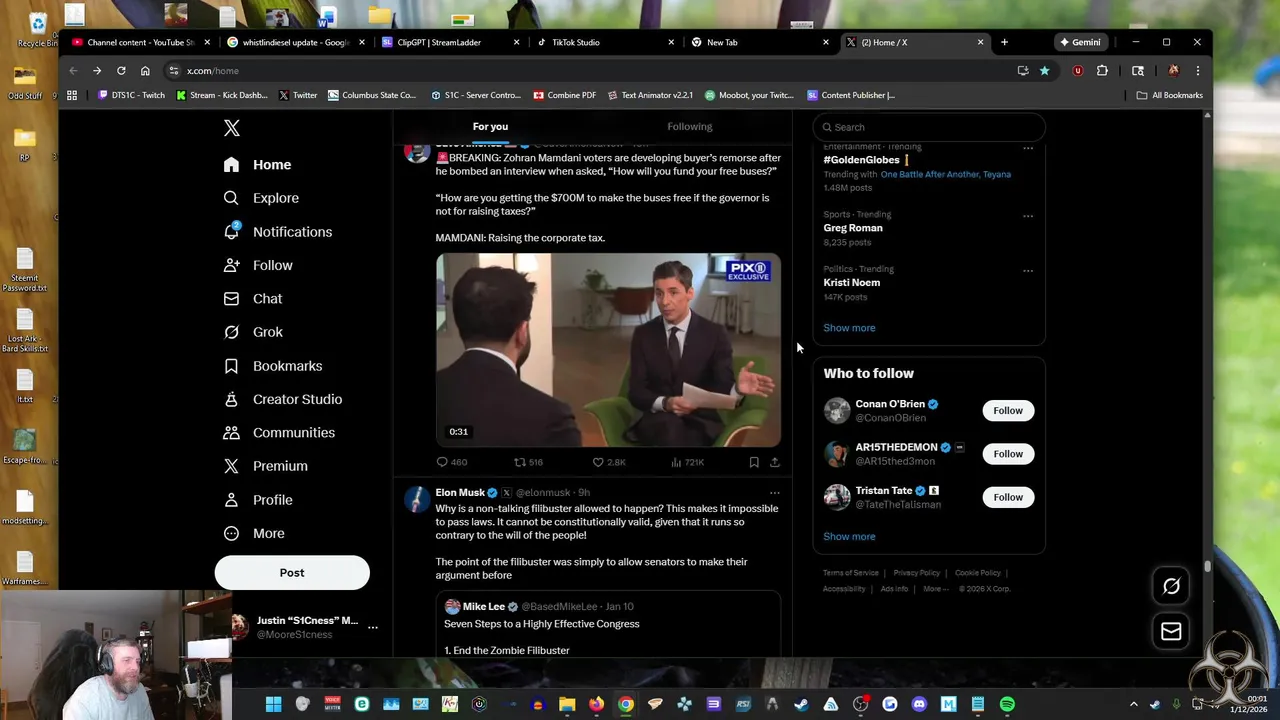Switch to TikTok Studio tab
1280x720 pixels.
click(x=605, y=42)
